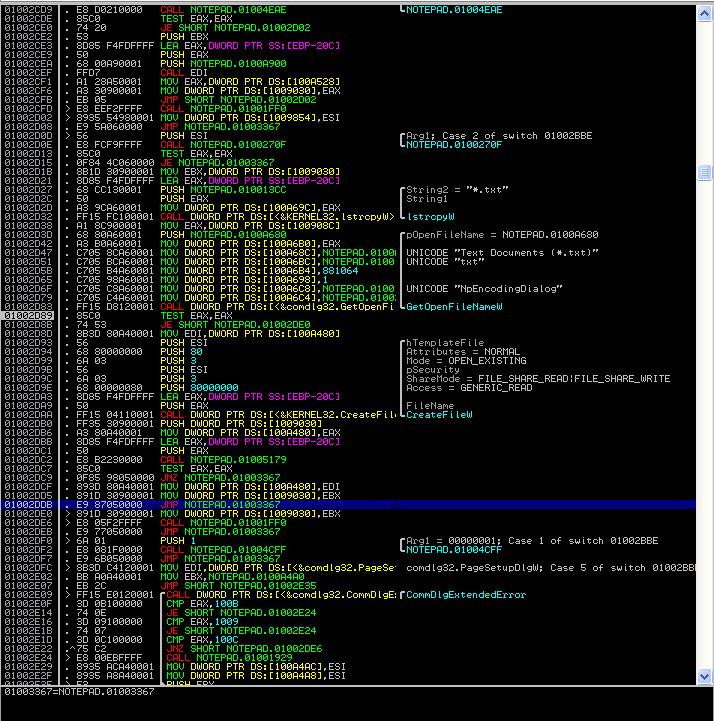
Task: Select the UNICODE "Text Documents (*.txt)" comment
Action: [x=502, y=252]
